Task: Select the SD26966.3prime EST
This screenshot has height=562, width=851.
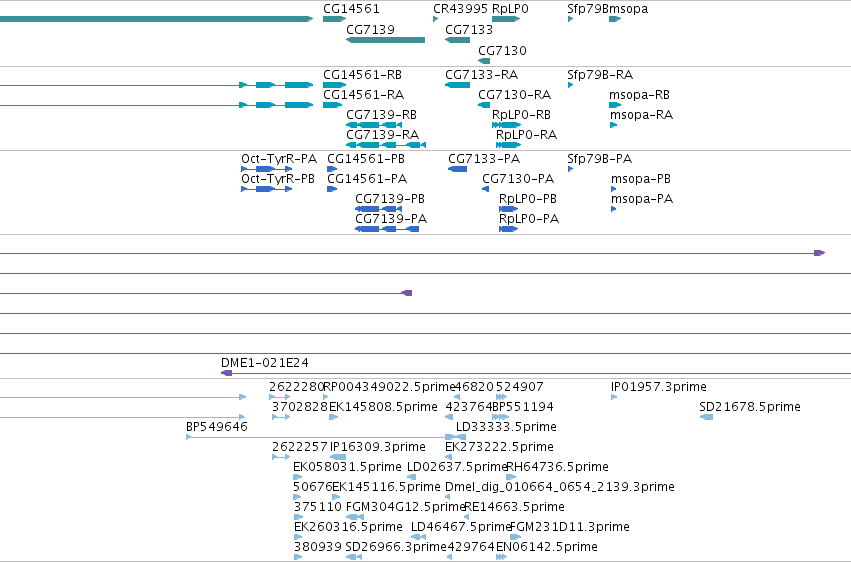Action: pos(353,557)
